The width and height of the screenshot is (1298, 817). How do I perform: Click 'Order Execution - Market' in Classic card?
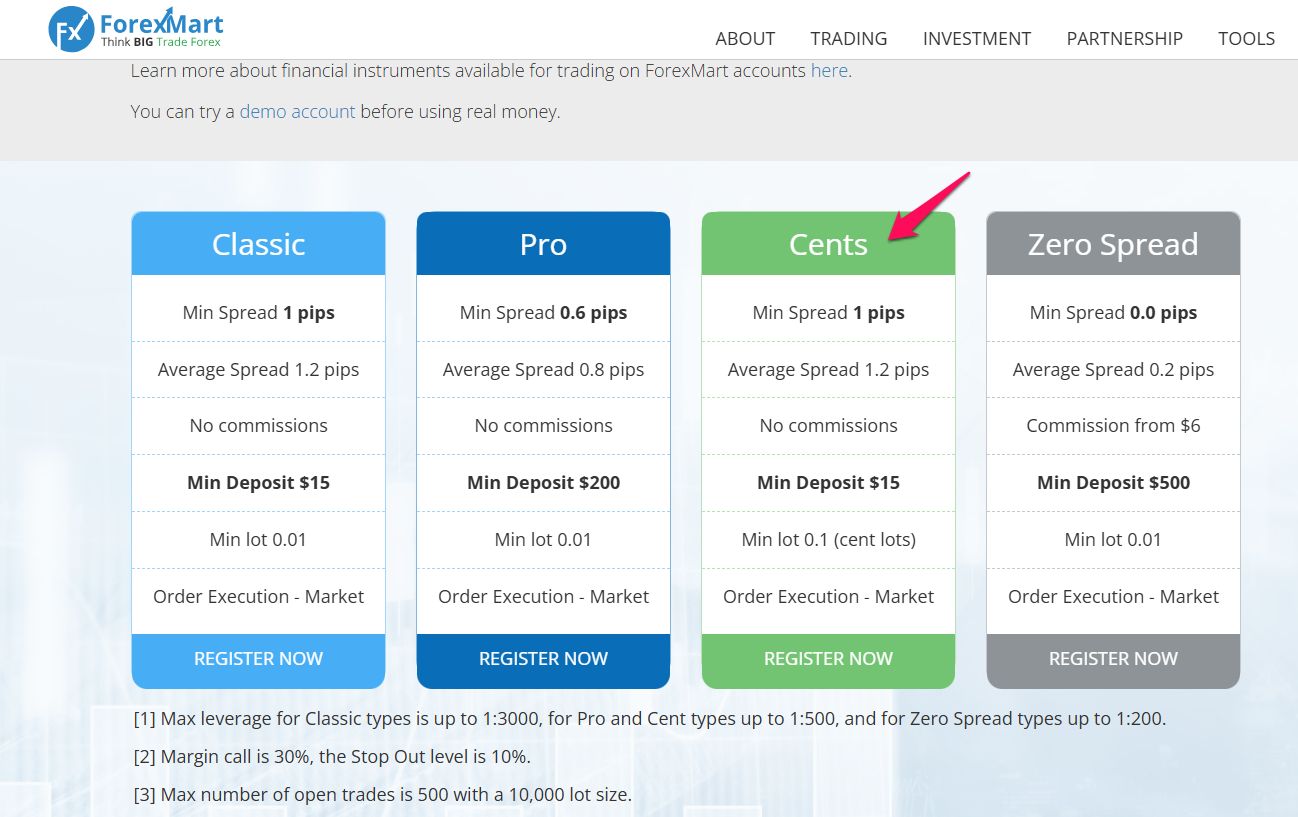coord(258,597)
